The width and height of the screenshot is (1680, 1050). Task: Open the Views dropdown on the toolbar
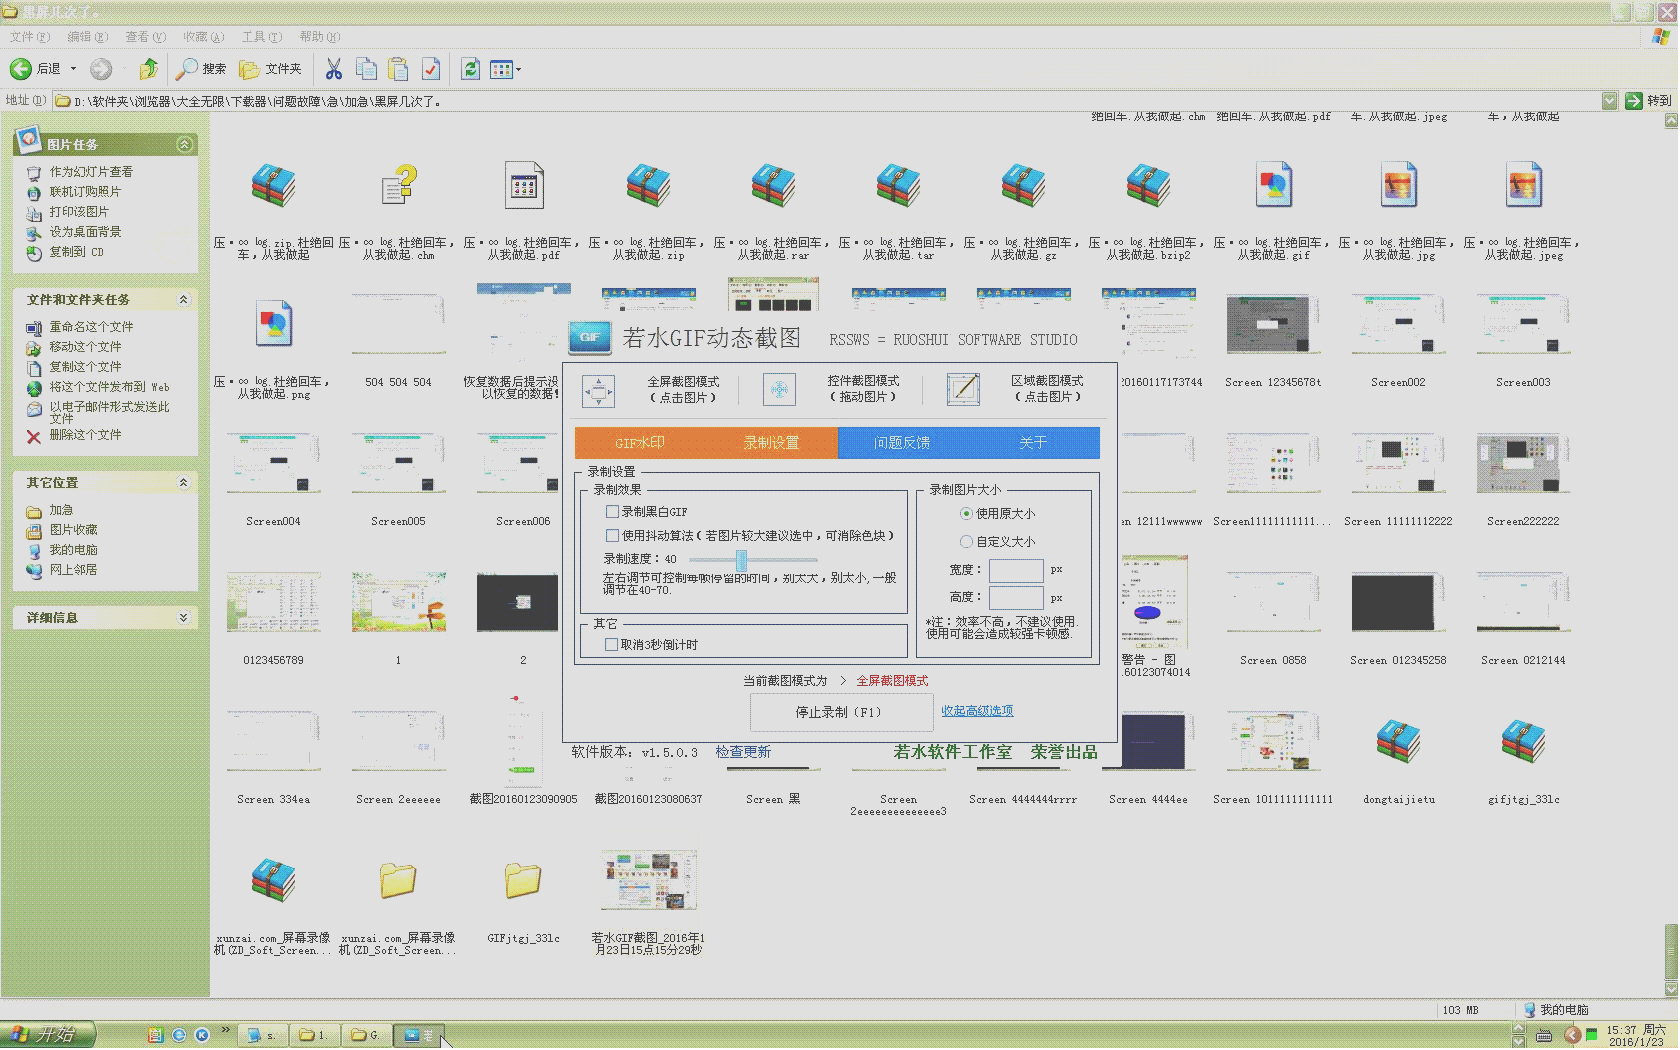(x=516, y=69)
